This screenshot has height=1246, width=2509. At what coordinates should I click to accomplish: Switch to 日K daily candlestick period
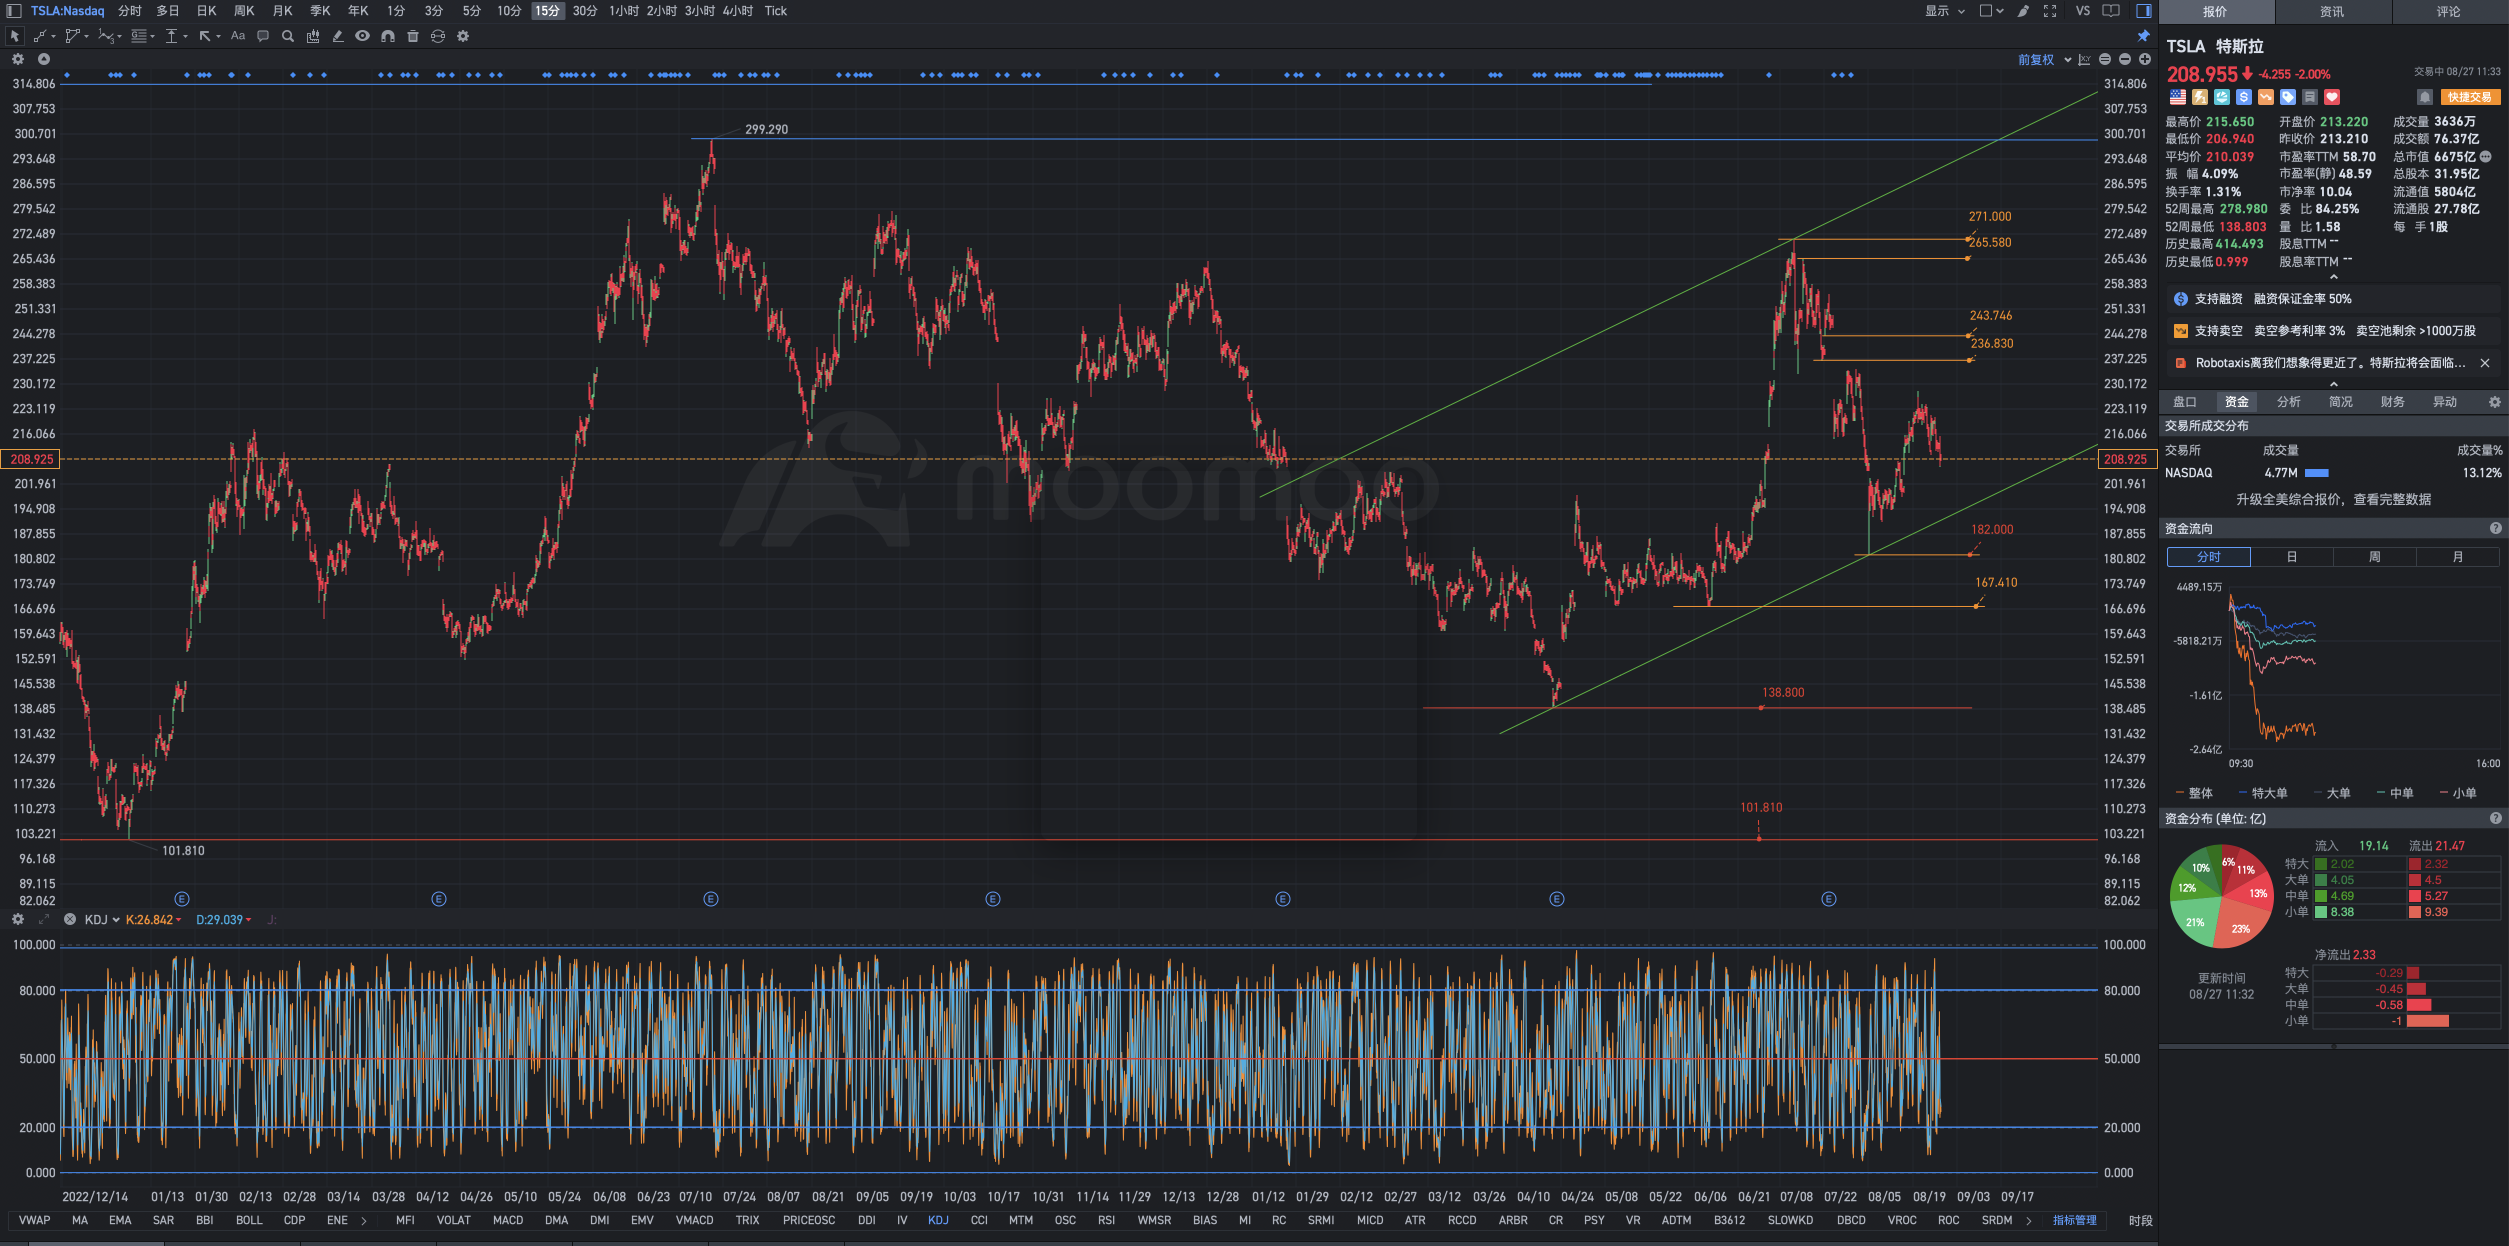point(206,11)
